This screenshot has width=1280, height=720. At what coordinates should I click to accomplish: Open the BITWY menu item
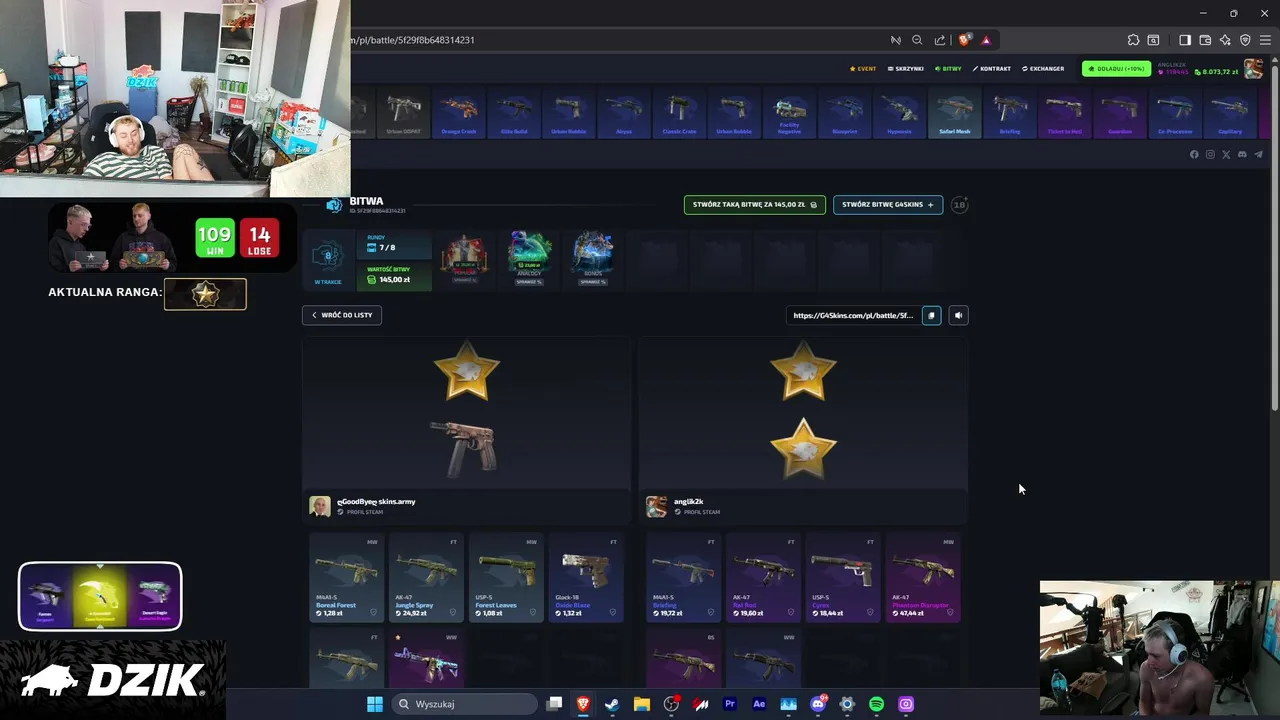pos(948,69)
